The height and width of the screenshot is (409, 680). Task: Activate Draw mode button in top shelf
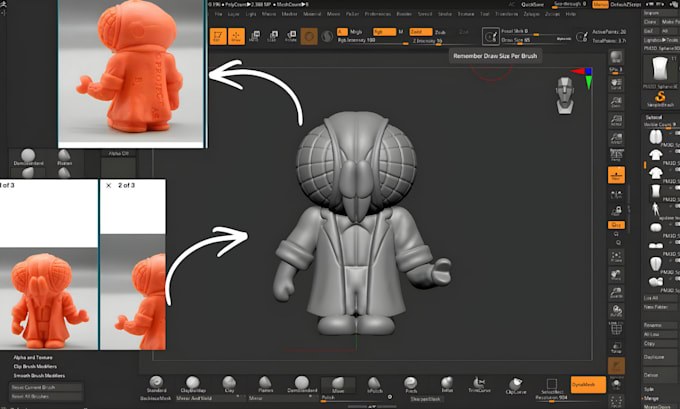click(236, 36)
